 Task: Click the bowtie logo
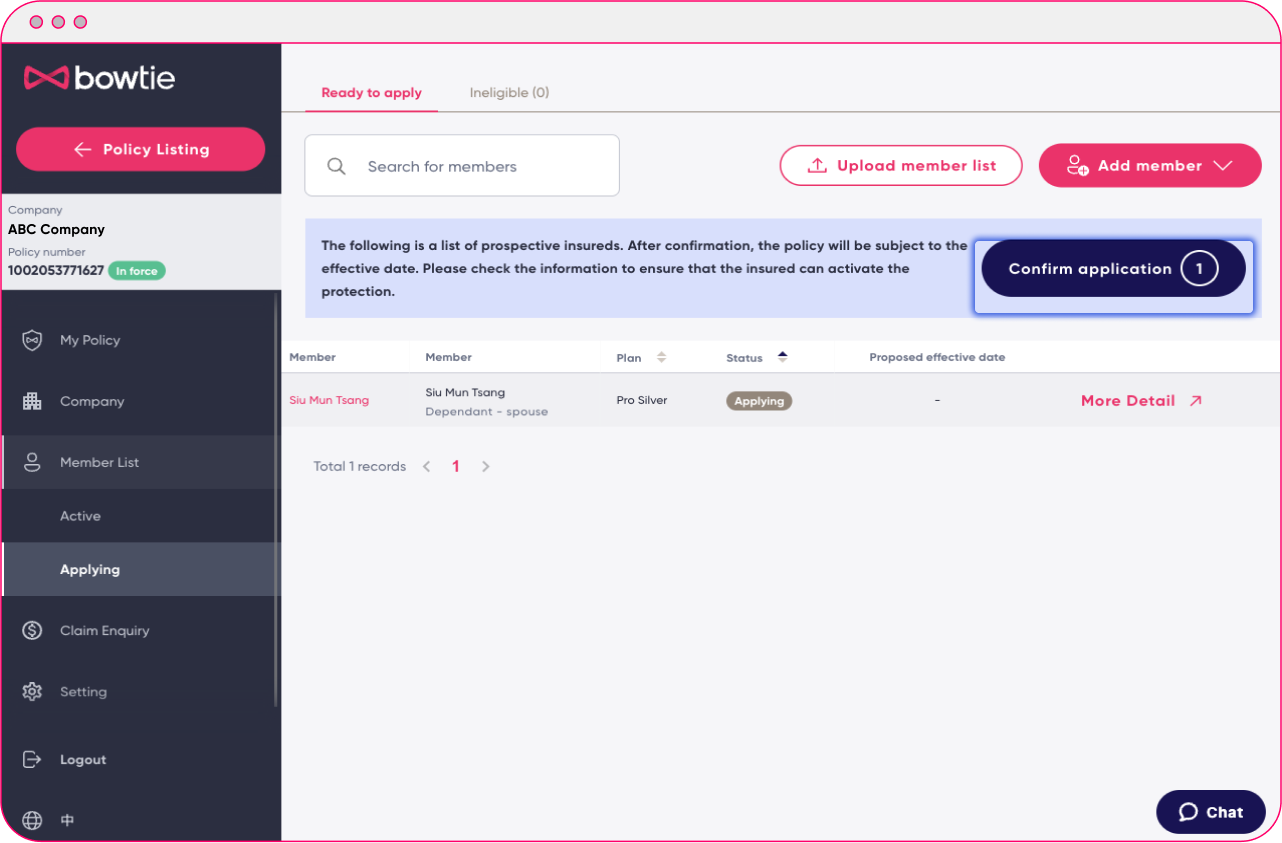pos(99,77)
